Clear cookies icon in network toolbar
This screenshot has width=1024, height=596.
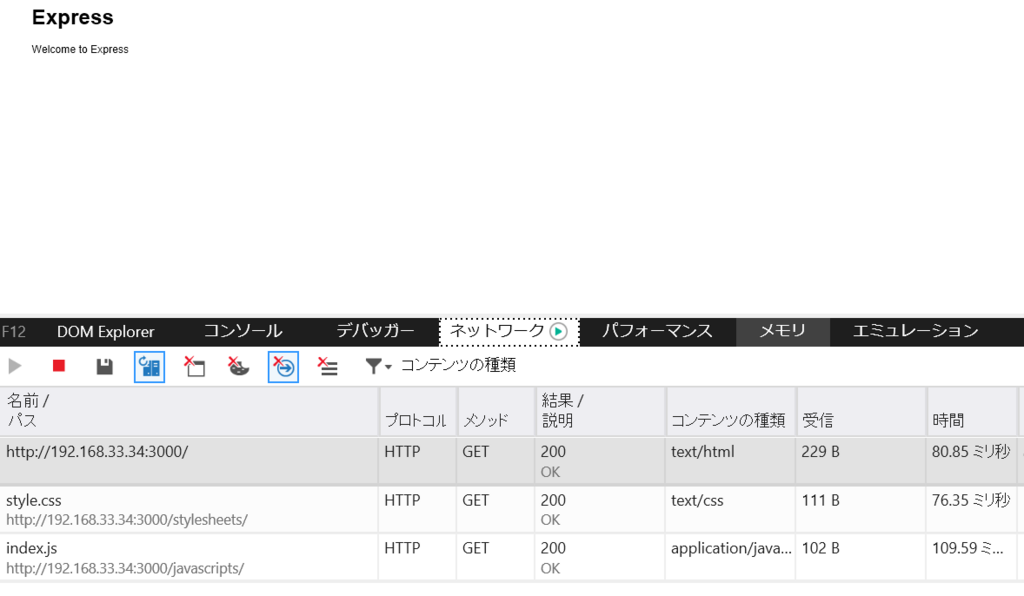click(x=238, y=366)
